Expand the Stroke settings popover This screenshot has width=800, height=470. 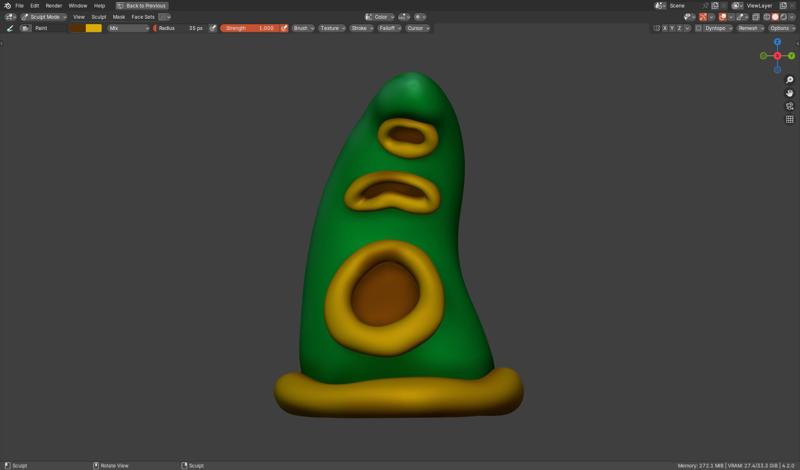click(361, 28)
